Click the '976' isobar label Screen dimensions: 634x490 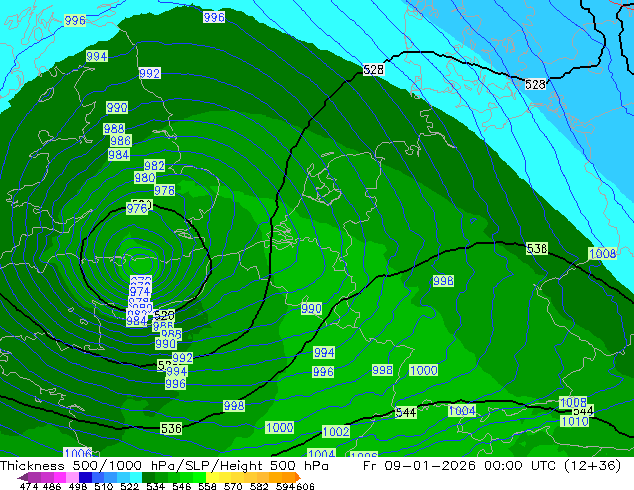[x=137, y=209]
